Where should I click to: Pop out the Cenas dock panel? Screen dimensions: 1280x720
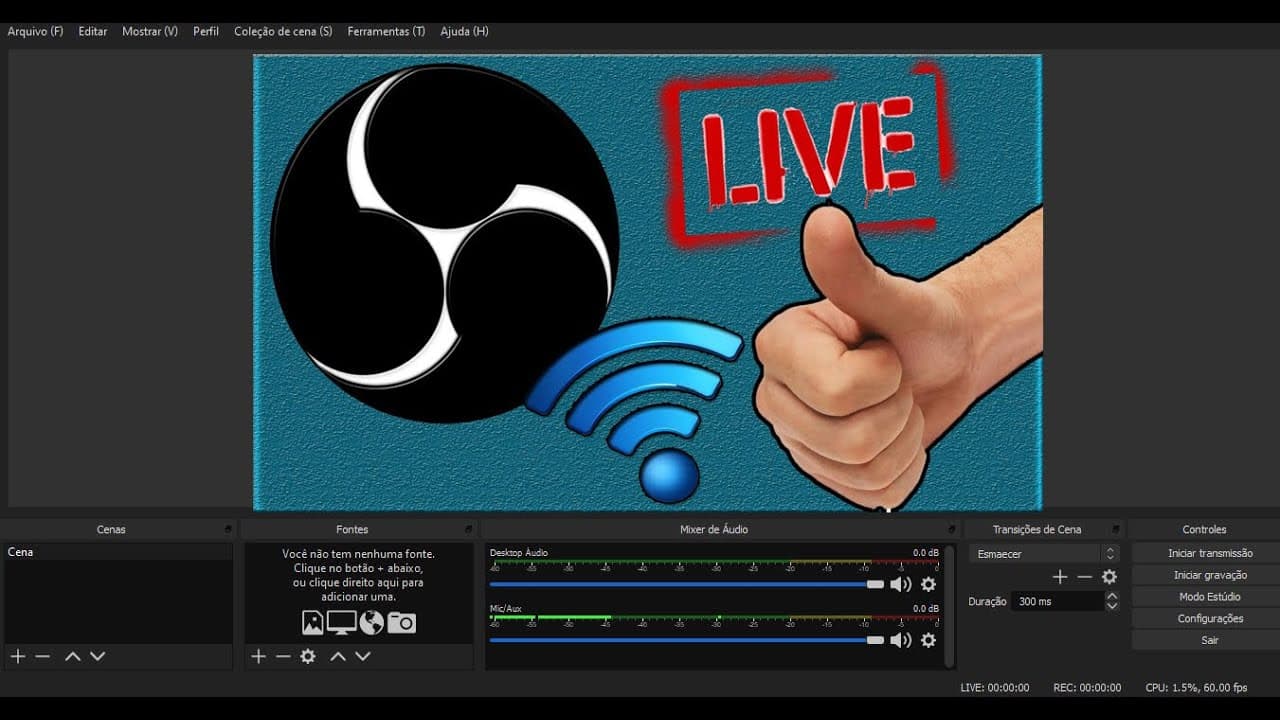[228, 529]
